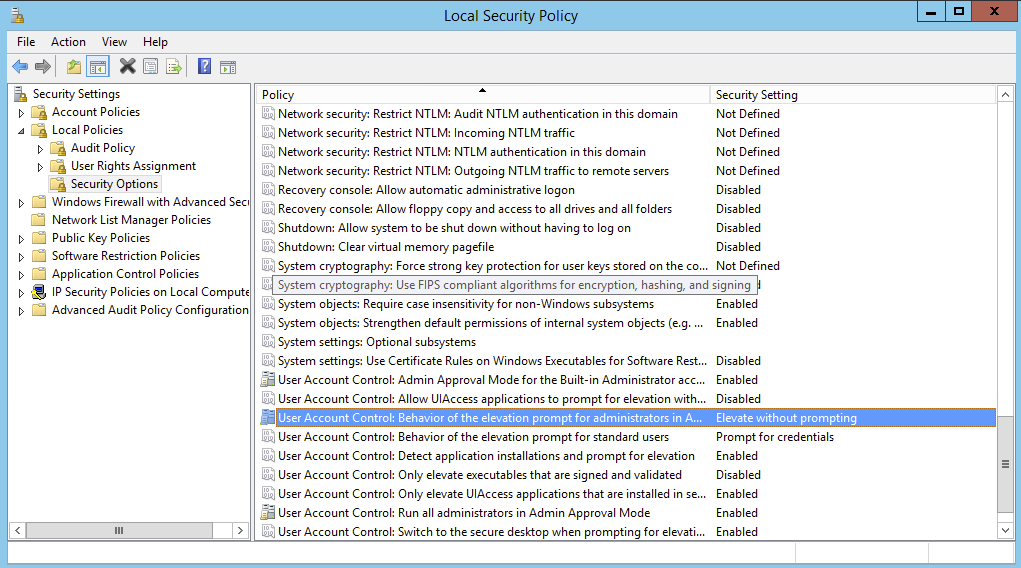The image size is (1021, 568).
Task: Click the Back arrow toolbar icon
Action: [20, 67]
